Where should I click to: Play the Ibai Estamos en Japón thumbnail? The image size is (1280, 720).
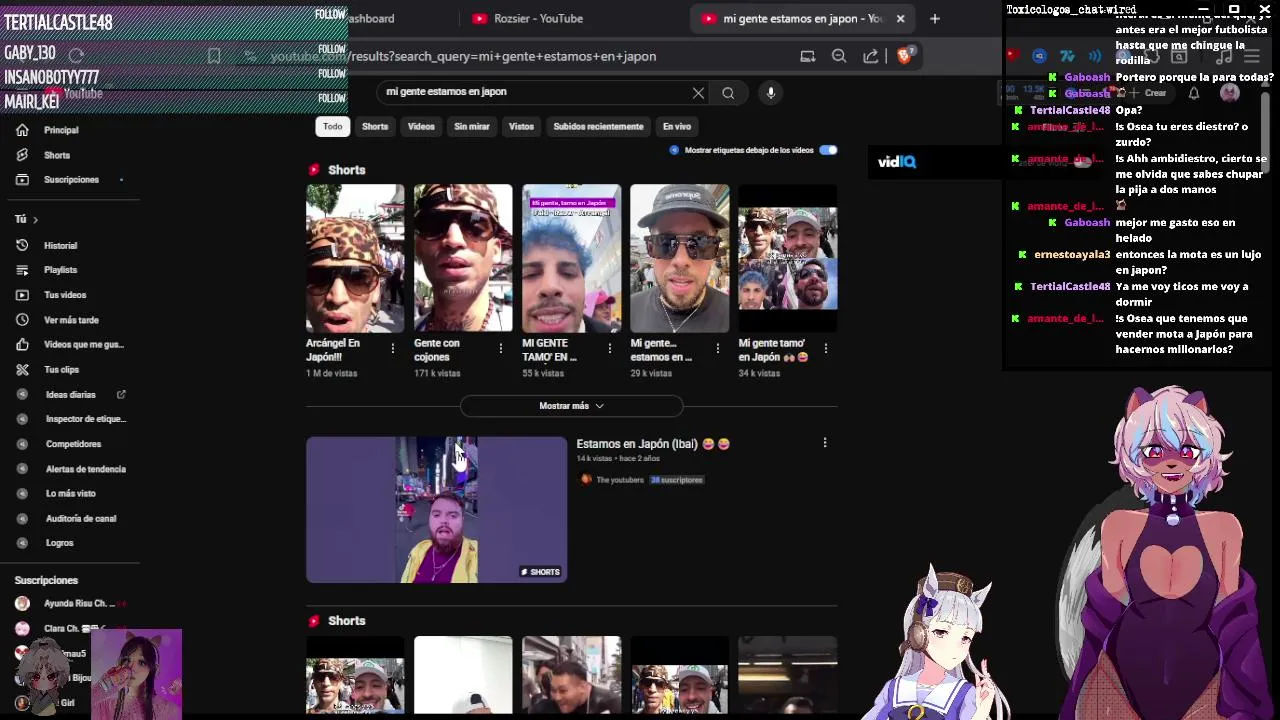coord(437,509)
